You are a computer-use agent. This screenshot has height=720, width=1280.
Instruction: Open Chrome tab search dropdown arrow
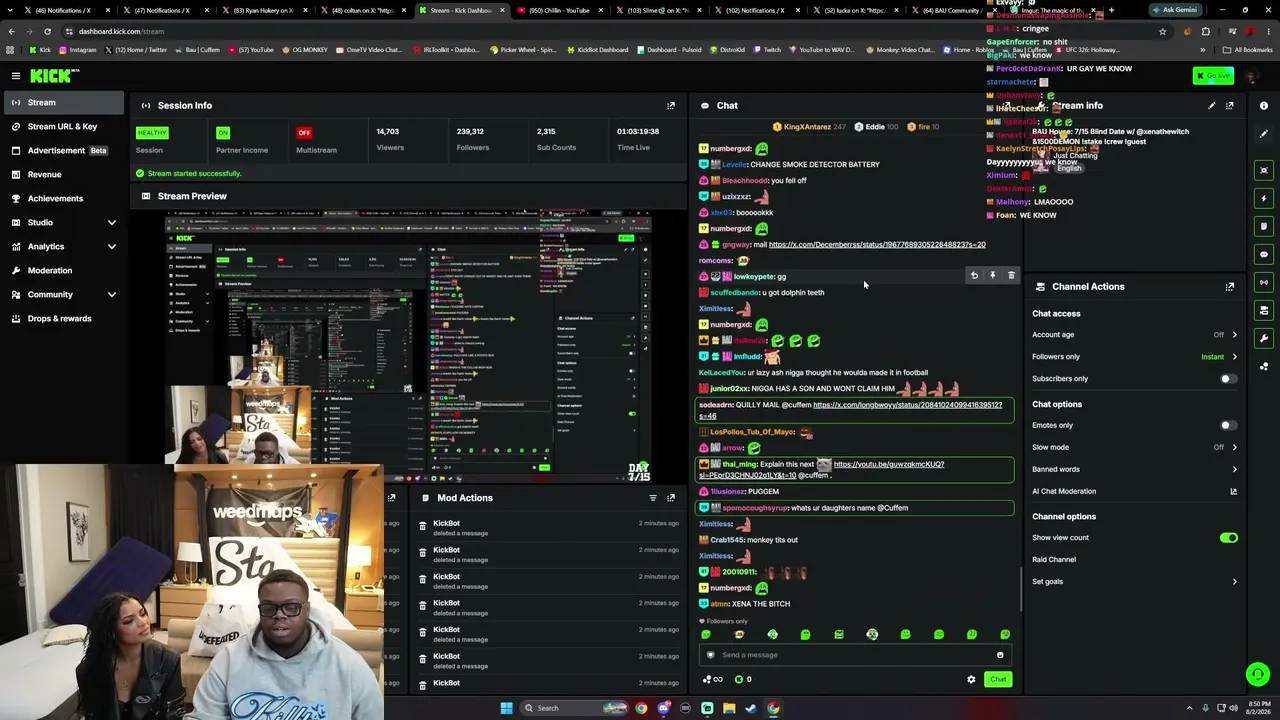pyautogui.click(x=12, y=10)
